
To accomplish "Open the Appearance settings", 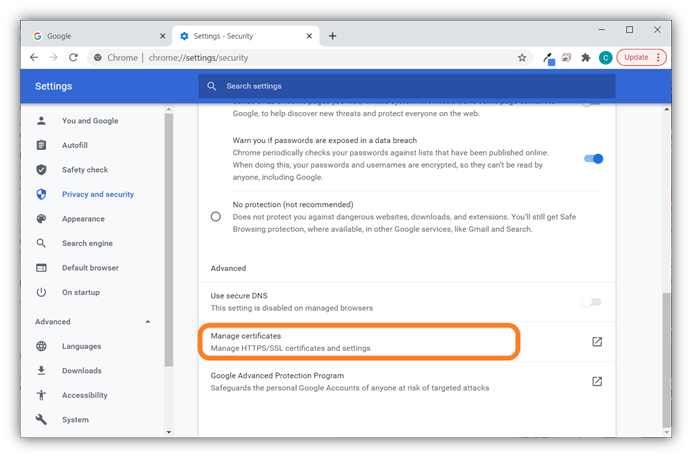I will point(83,219).
